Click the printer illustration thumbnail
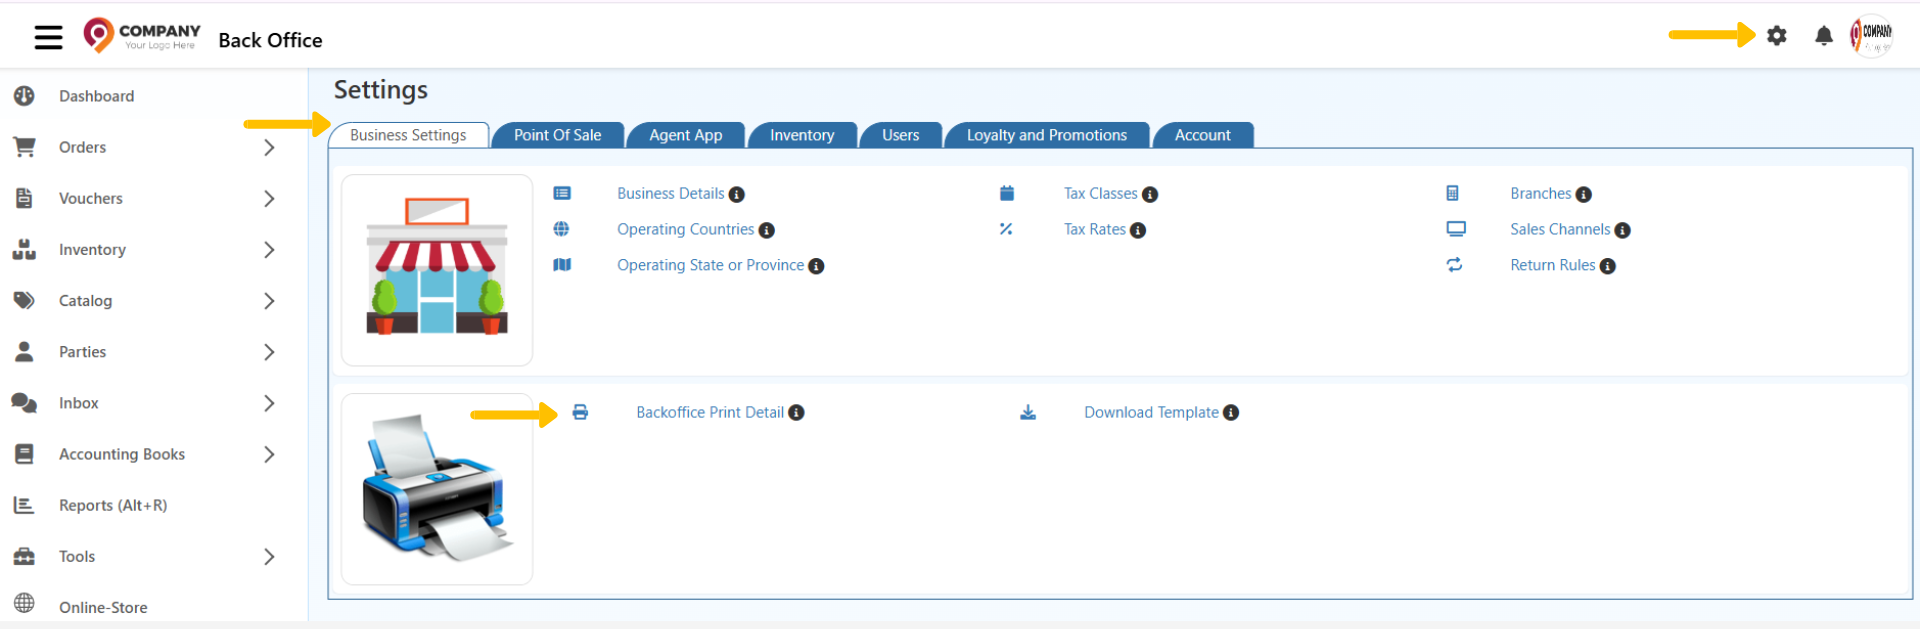 (x=437, y=489)
